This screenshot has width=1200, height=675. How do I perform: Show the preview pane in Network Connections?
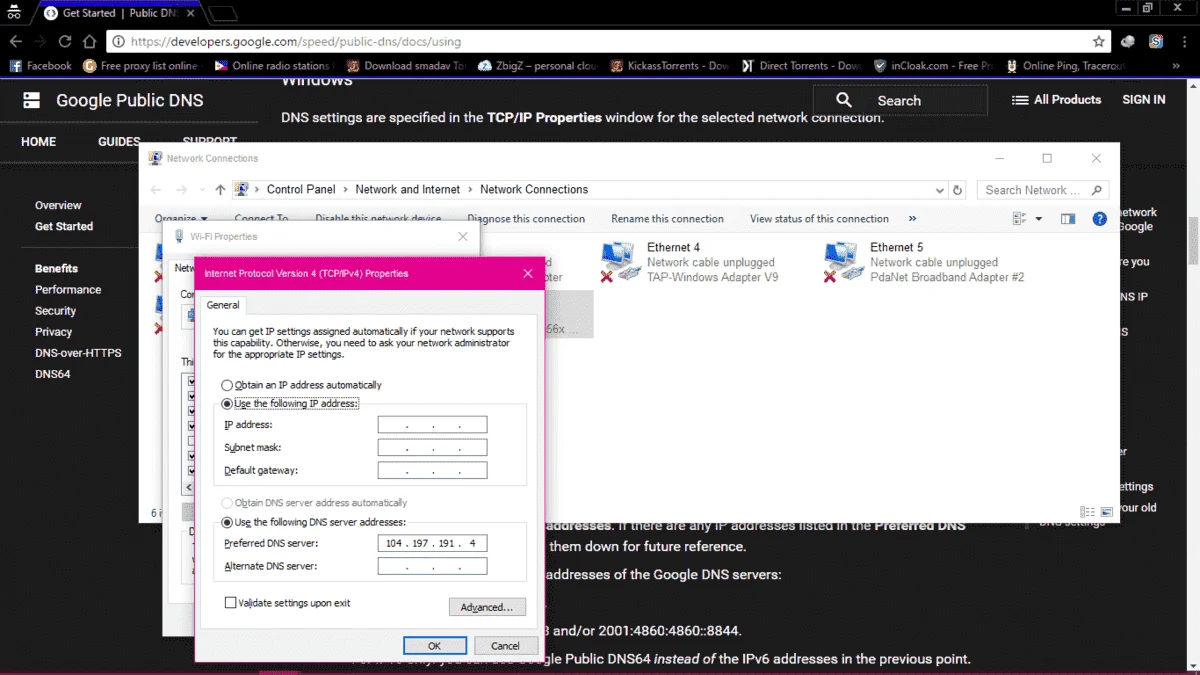click(x=1068, y=219)
